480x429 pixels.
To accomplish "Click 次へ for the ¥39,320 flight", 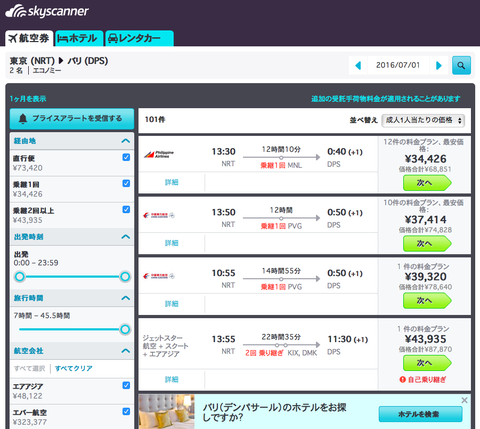I will 427,301.
